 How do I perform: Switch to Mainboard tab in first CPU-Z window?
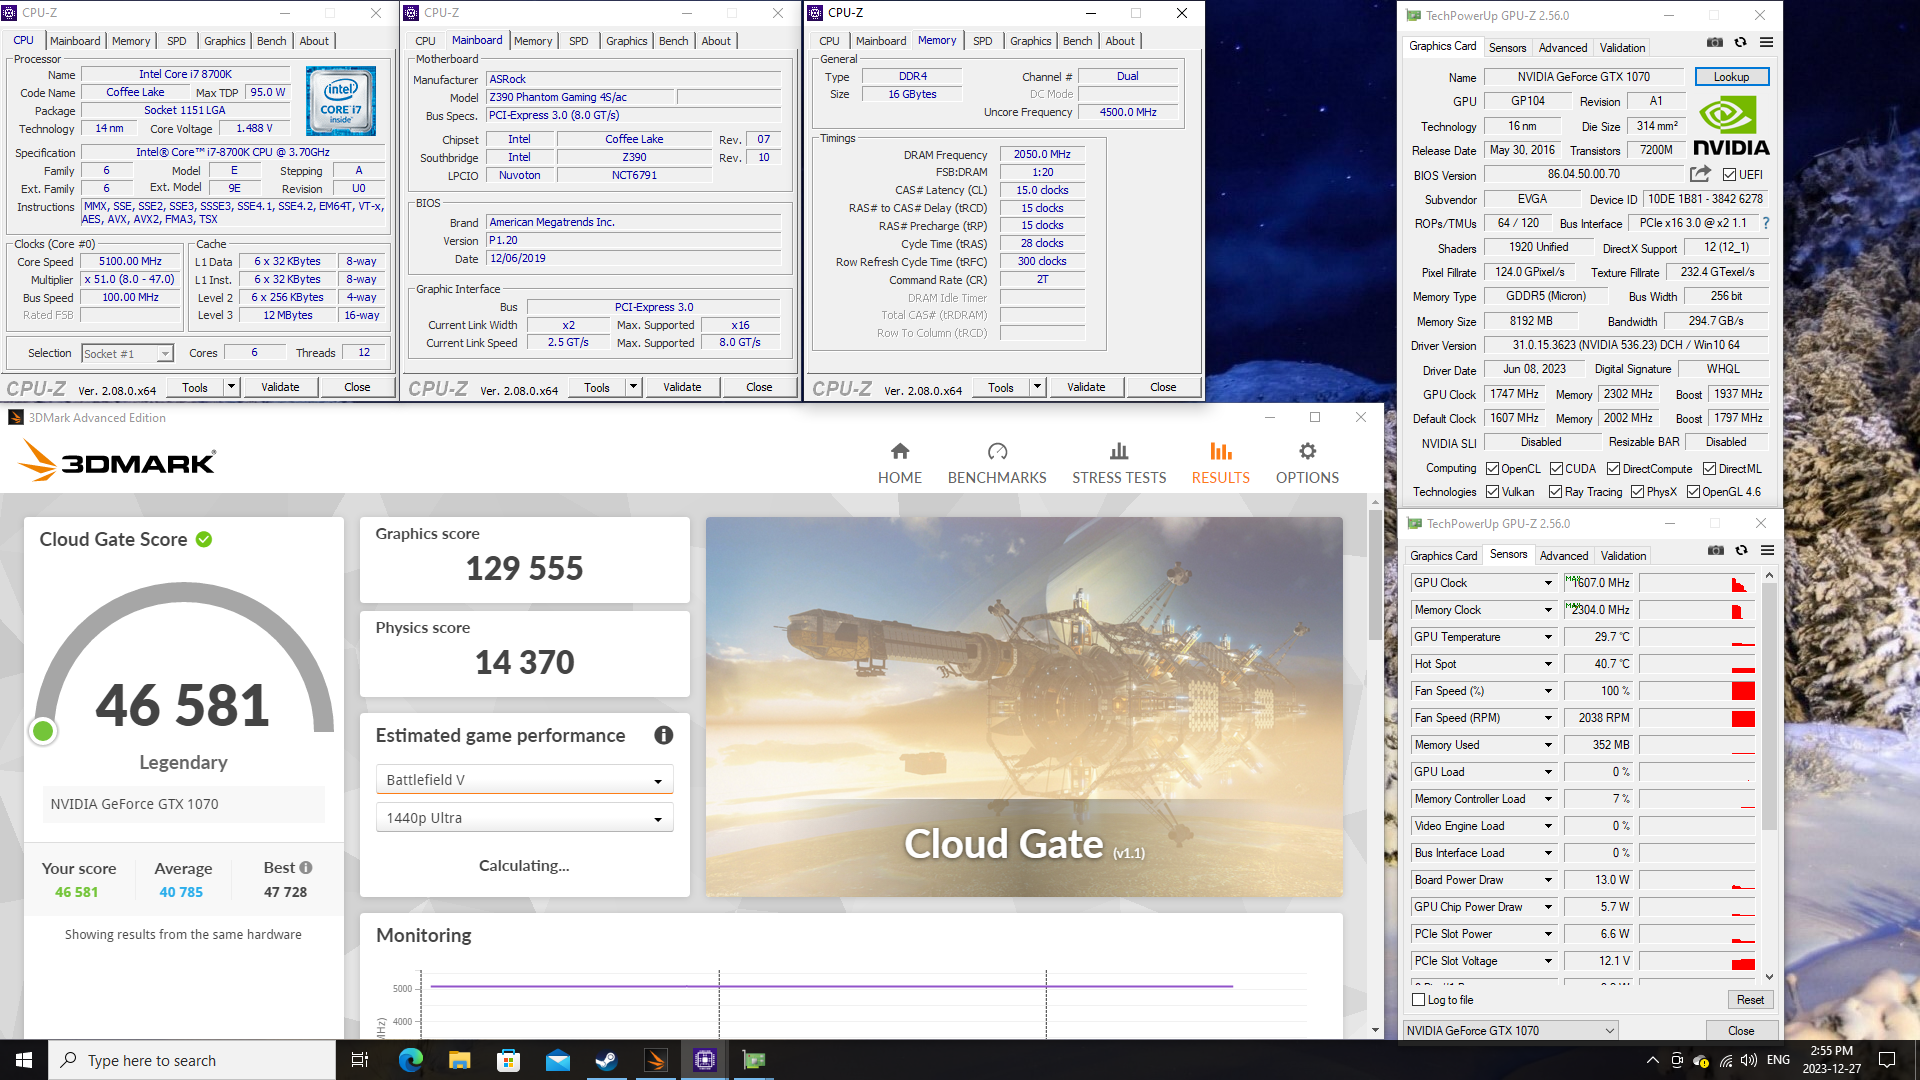(x=75, y=41)
